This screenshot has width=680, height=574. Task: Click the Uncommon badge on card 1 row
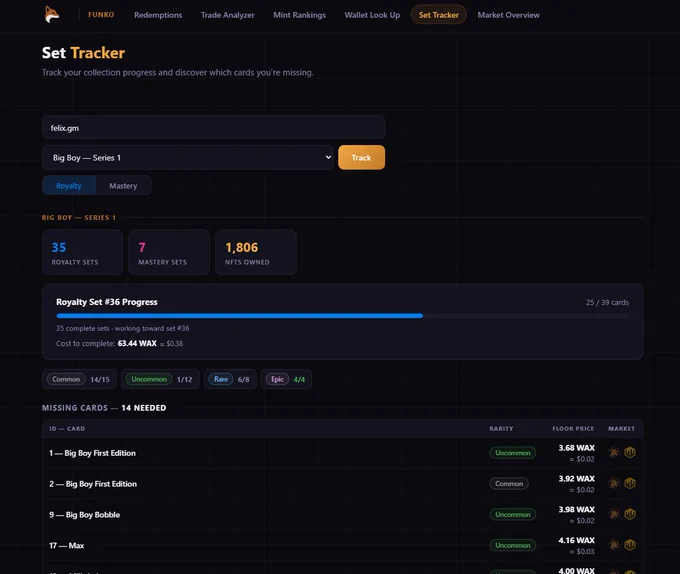coord(513,453)
